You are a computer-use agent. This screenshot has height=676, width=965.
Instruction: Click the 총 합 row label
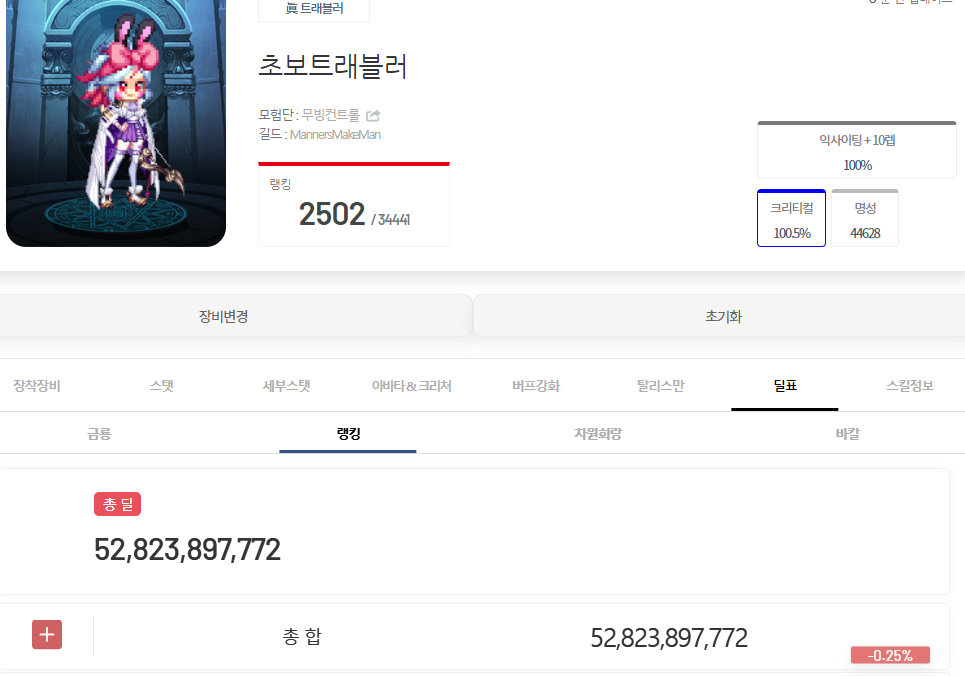coord(302,637)
